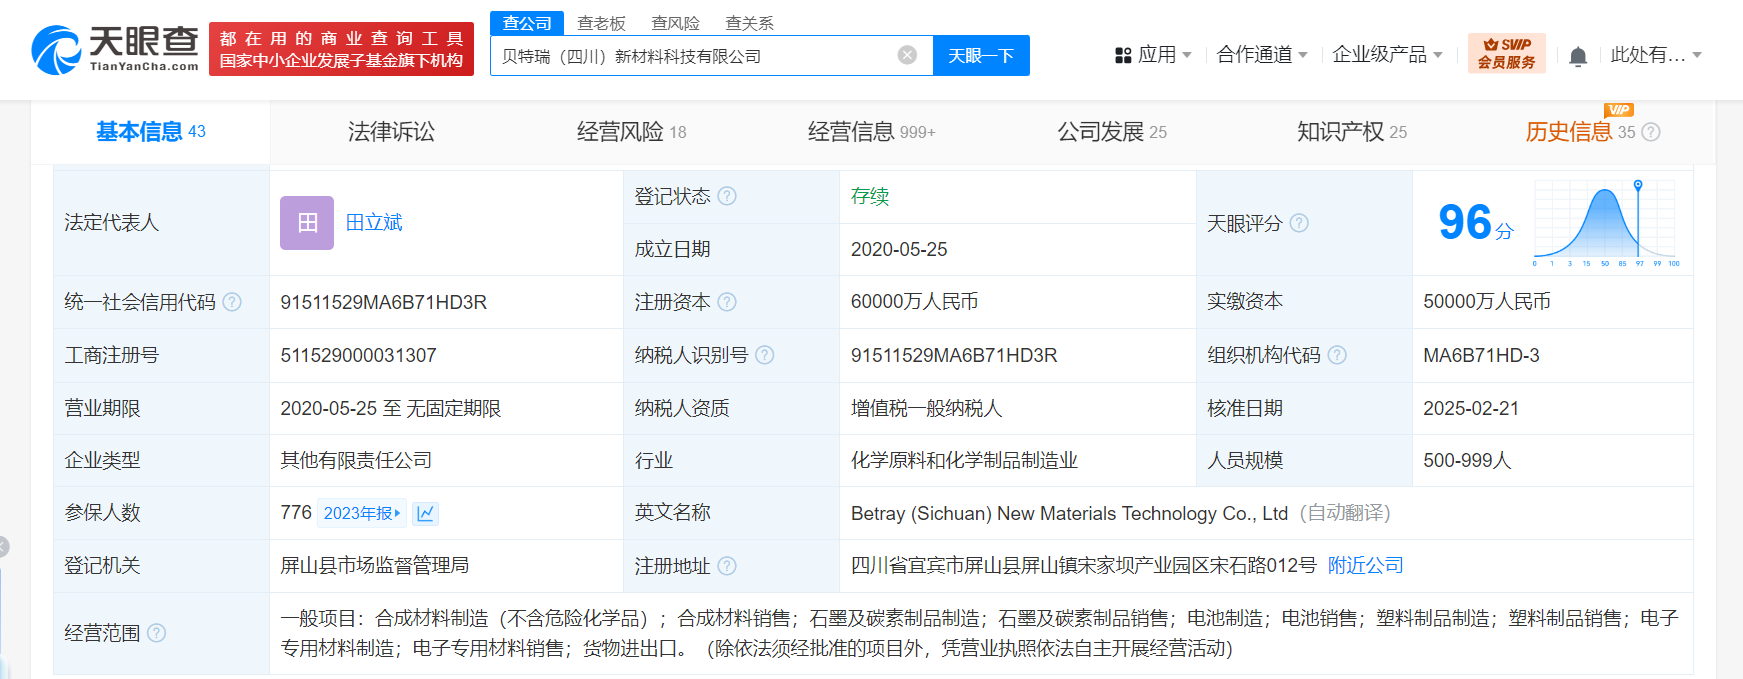The image size is (1743, 679).
Task: Expand the 2023年报 annual report selector
Action: [361, 513]
